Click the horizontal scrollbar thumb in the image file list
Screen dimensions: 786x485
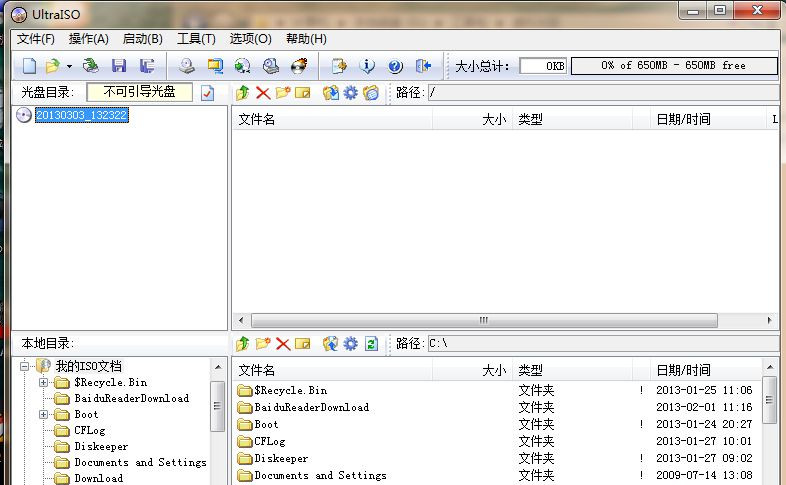[x=484, y=320]
